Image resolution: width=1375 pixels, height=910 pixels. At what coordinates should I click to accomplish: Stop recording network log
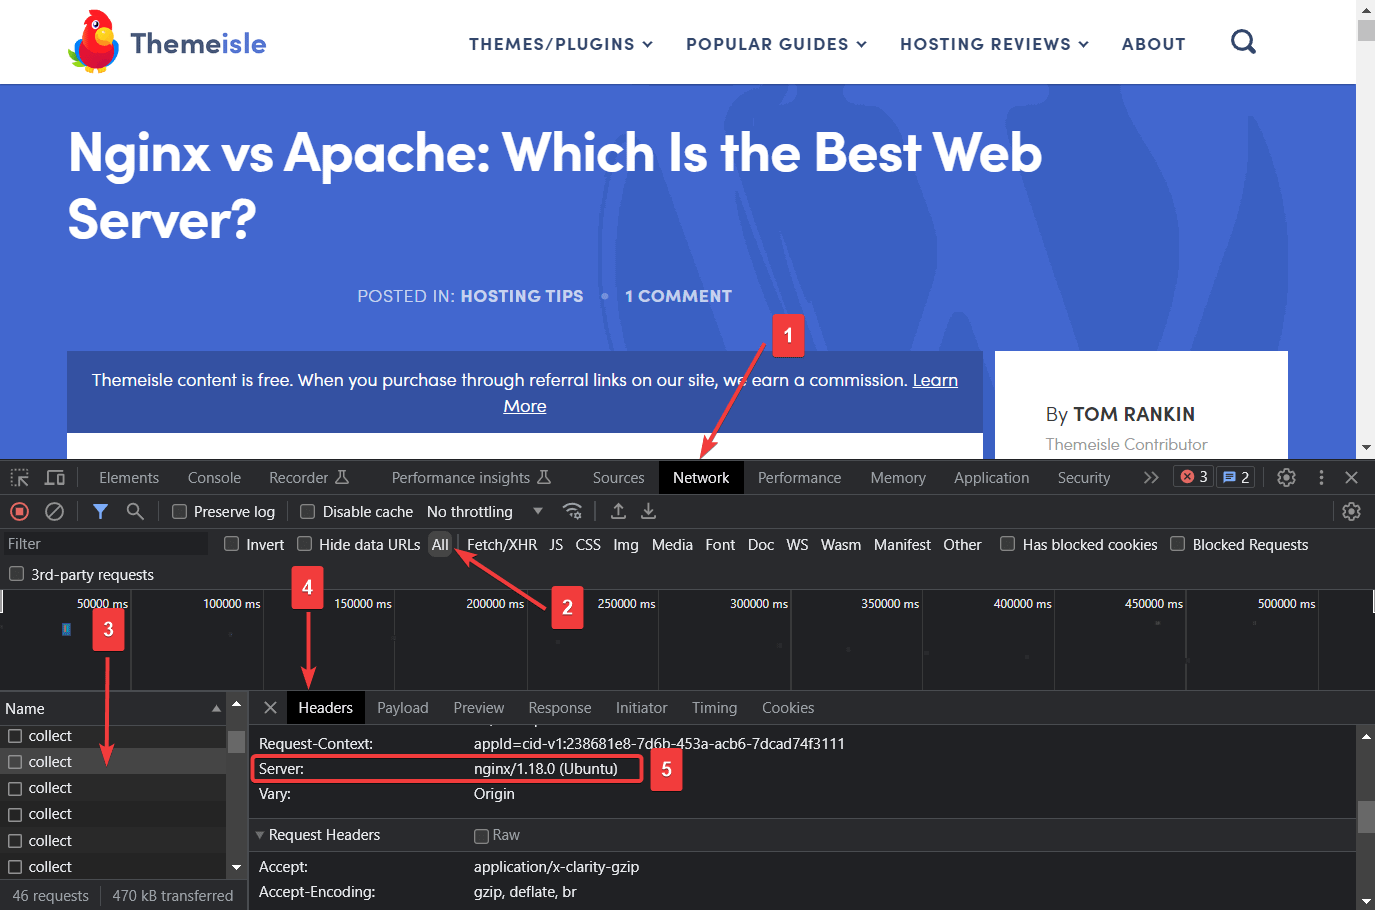pos(18,511)
